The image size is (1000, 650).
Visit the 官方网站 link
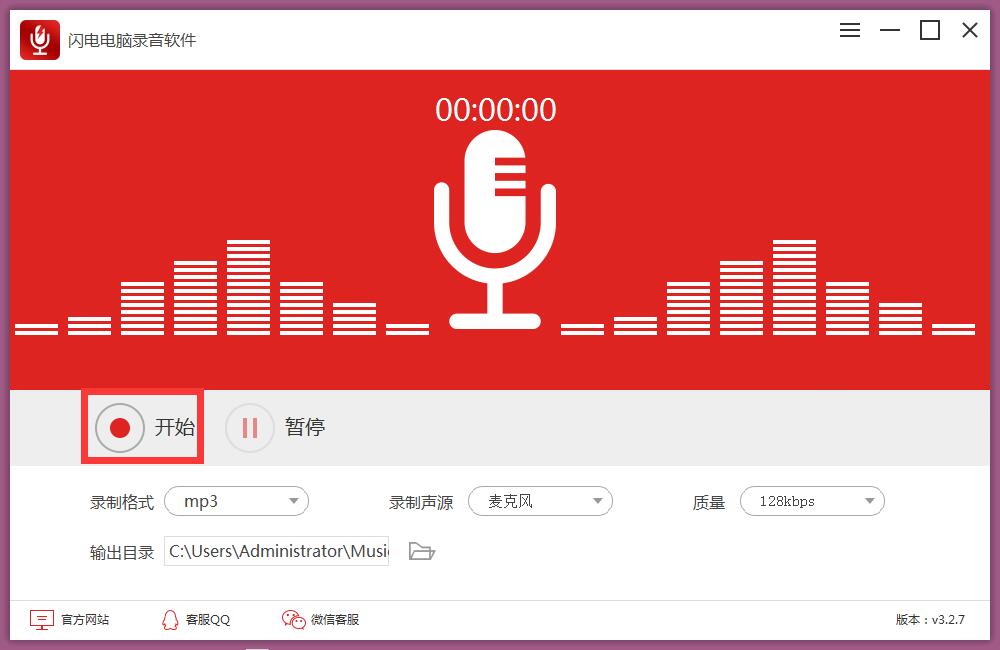86,620
